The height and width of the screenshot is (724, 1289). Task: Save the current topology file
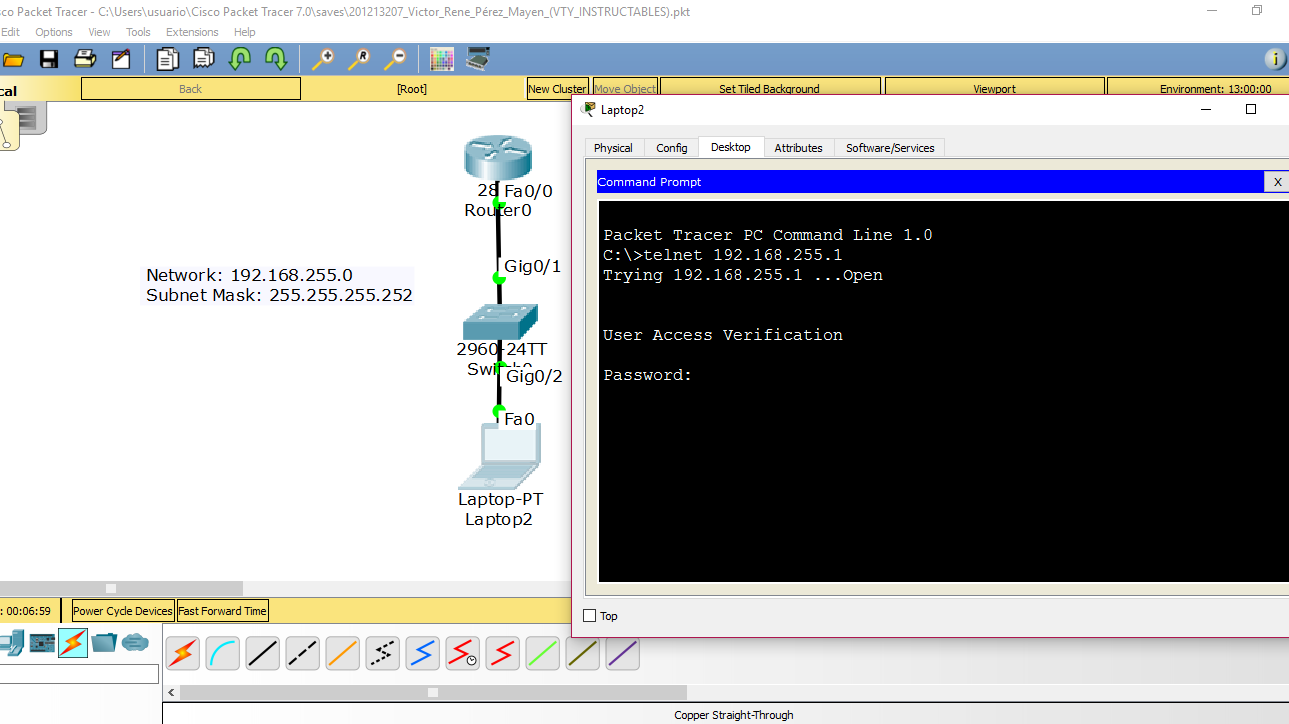(48, 59)
